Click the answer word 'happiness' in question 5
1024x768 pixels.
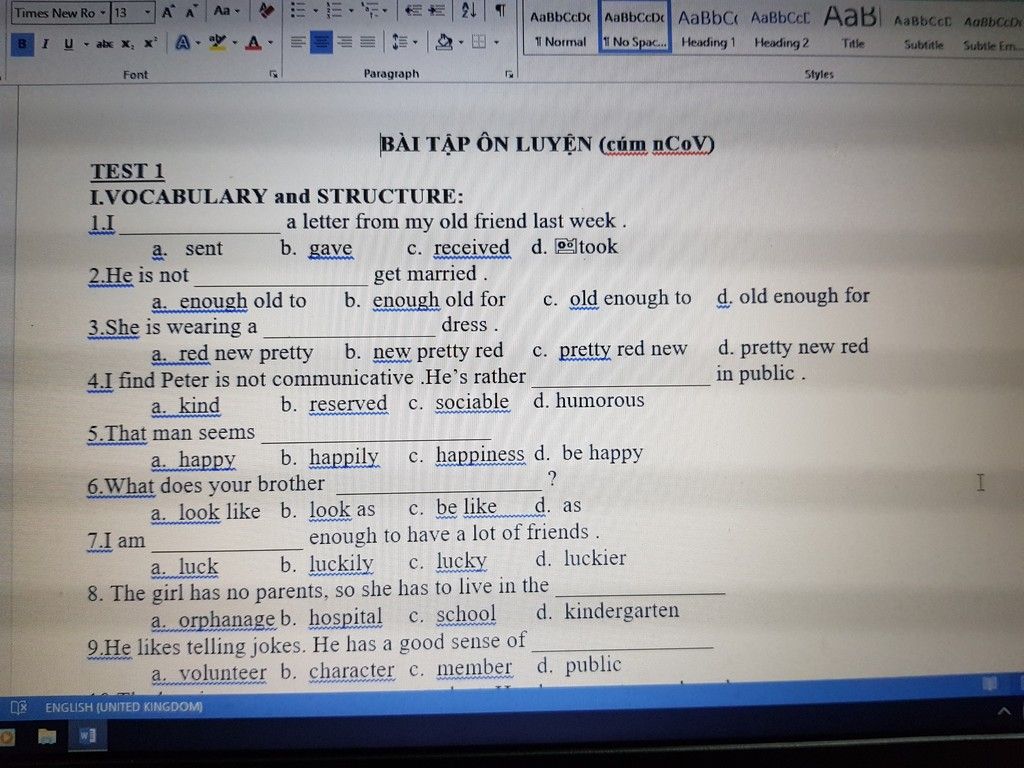(x=480, y=455)
